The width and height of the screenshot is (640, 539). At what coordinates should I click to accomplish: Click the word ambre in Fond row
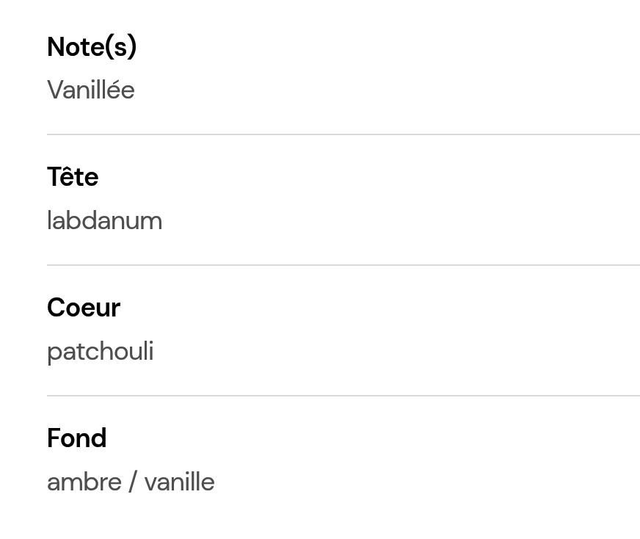point(84,482)
